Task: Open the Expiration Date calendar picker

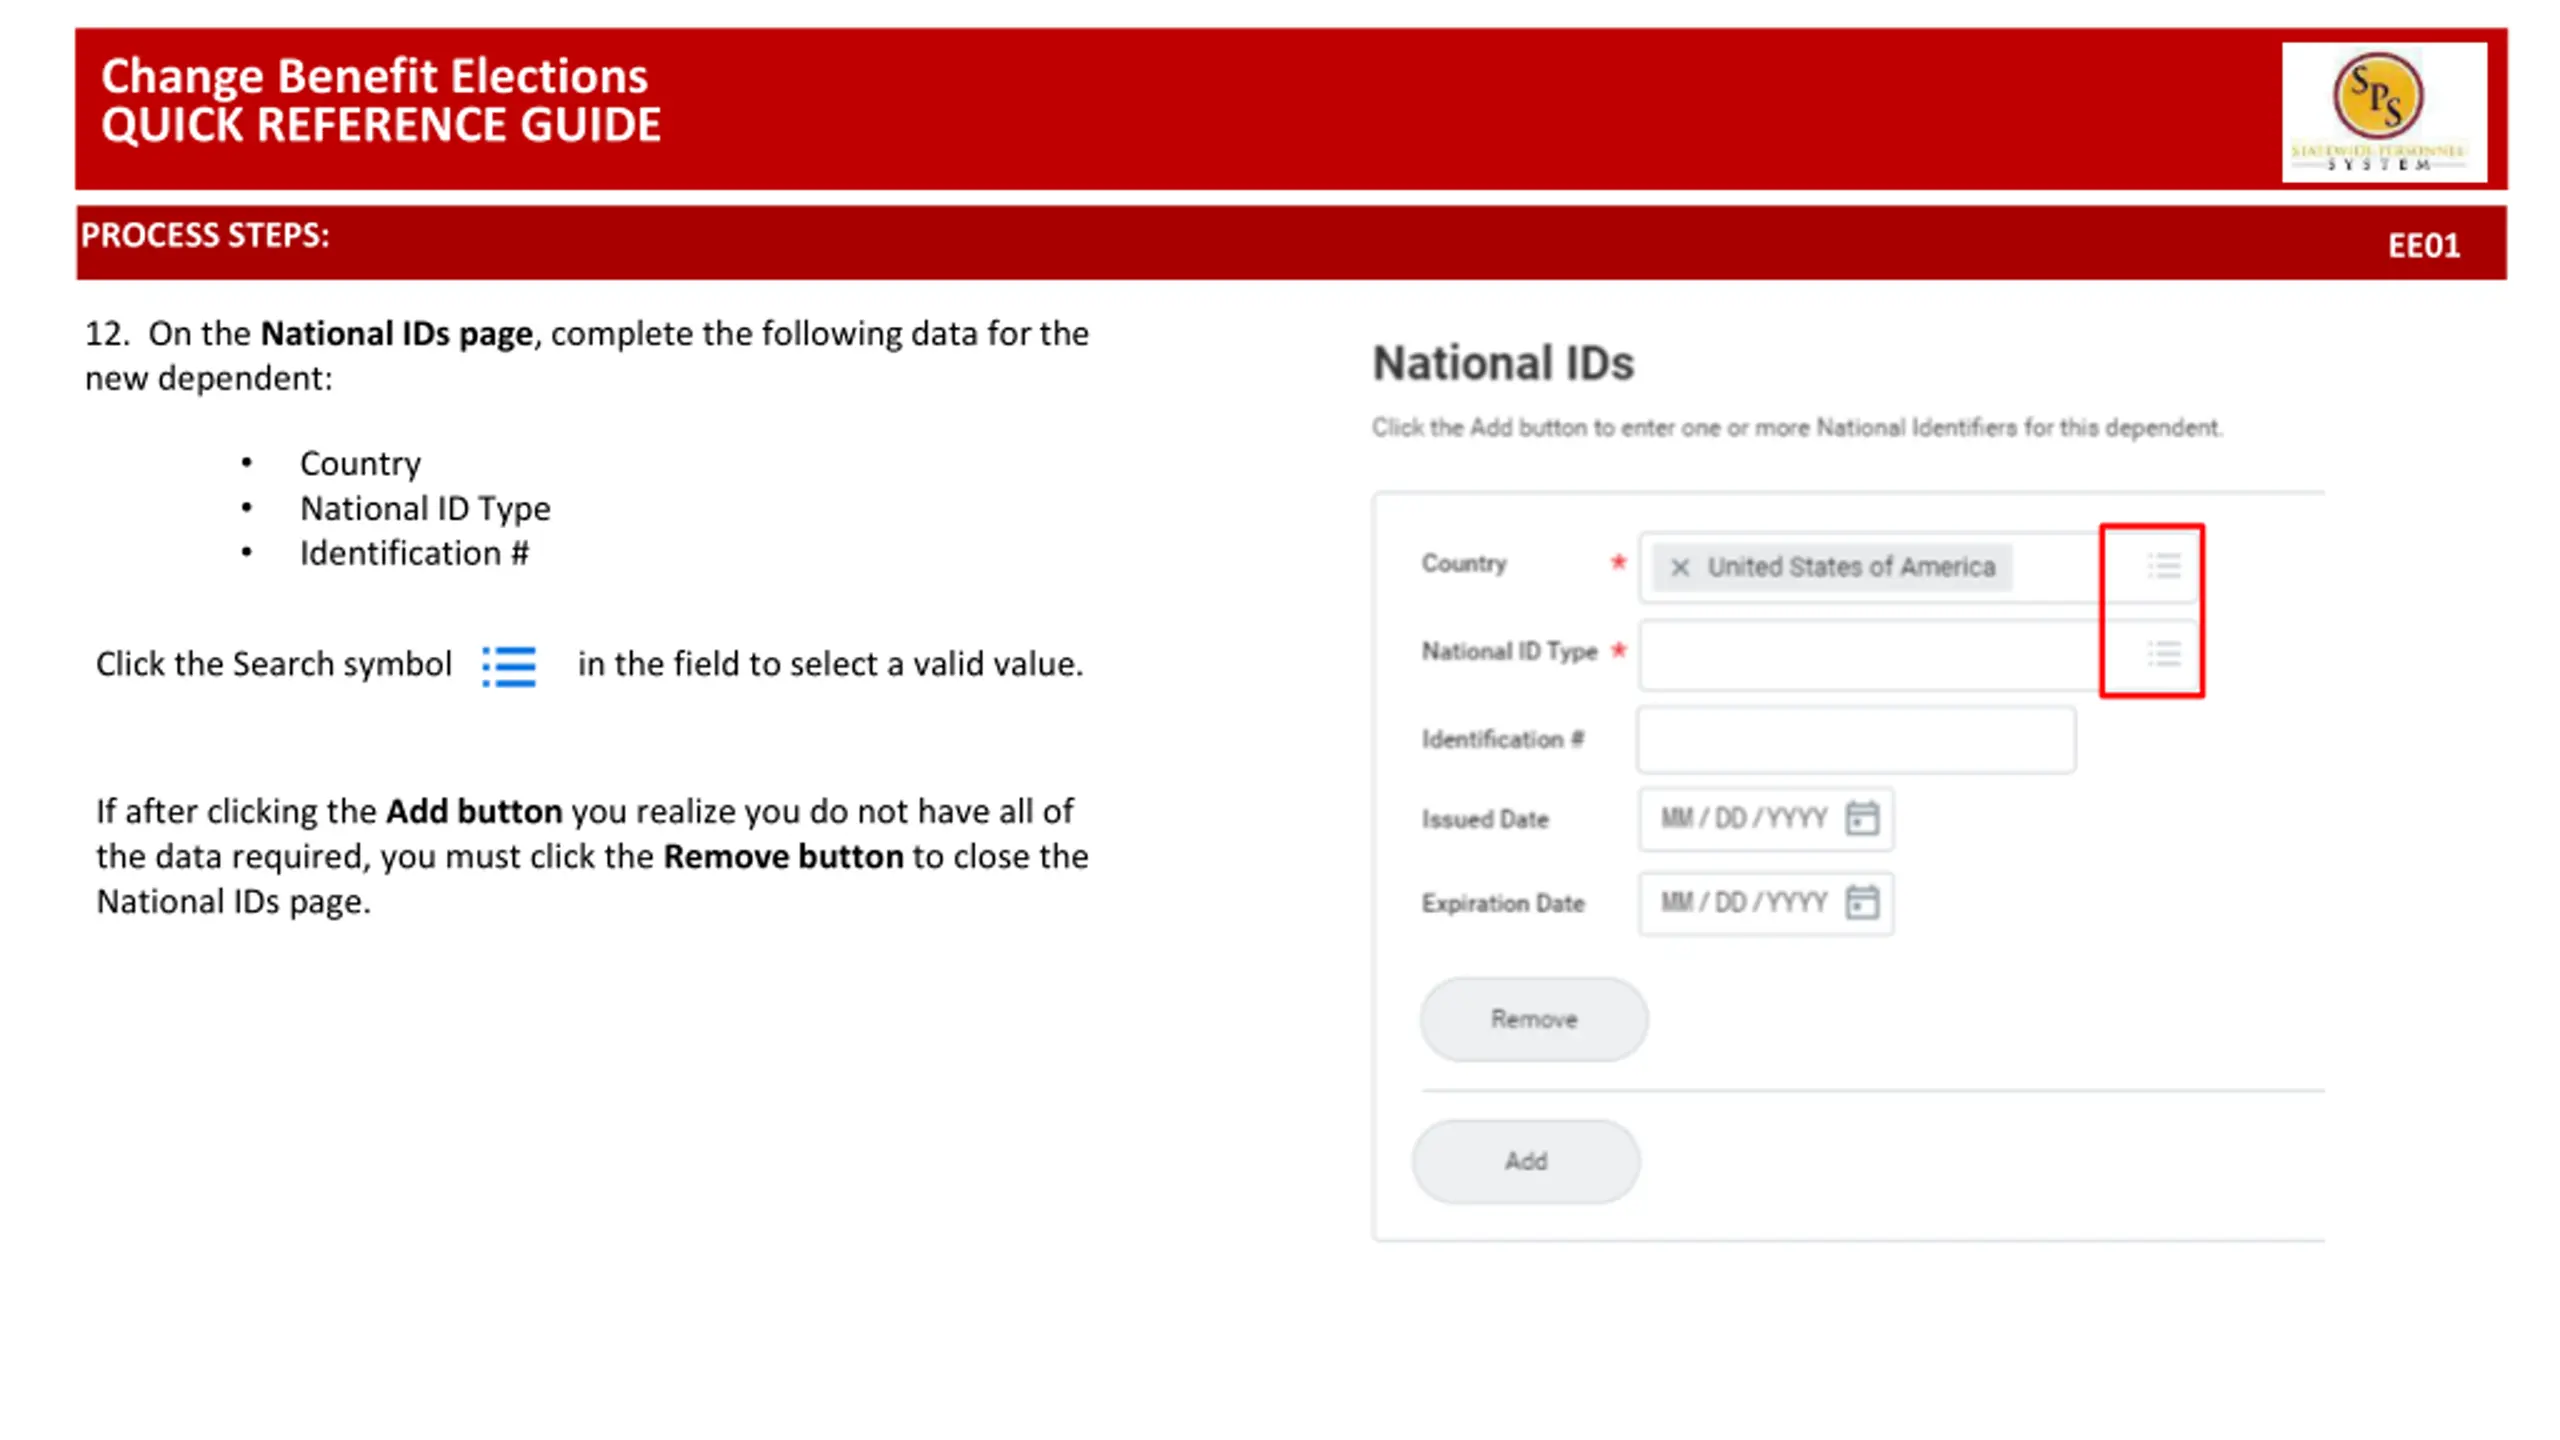Action: [x=1862, y=902]
